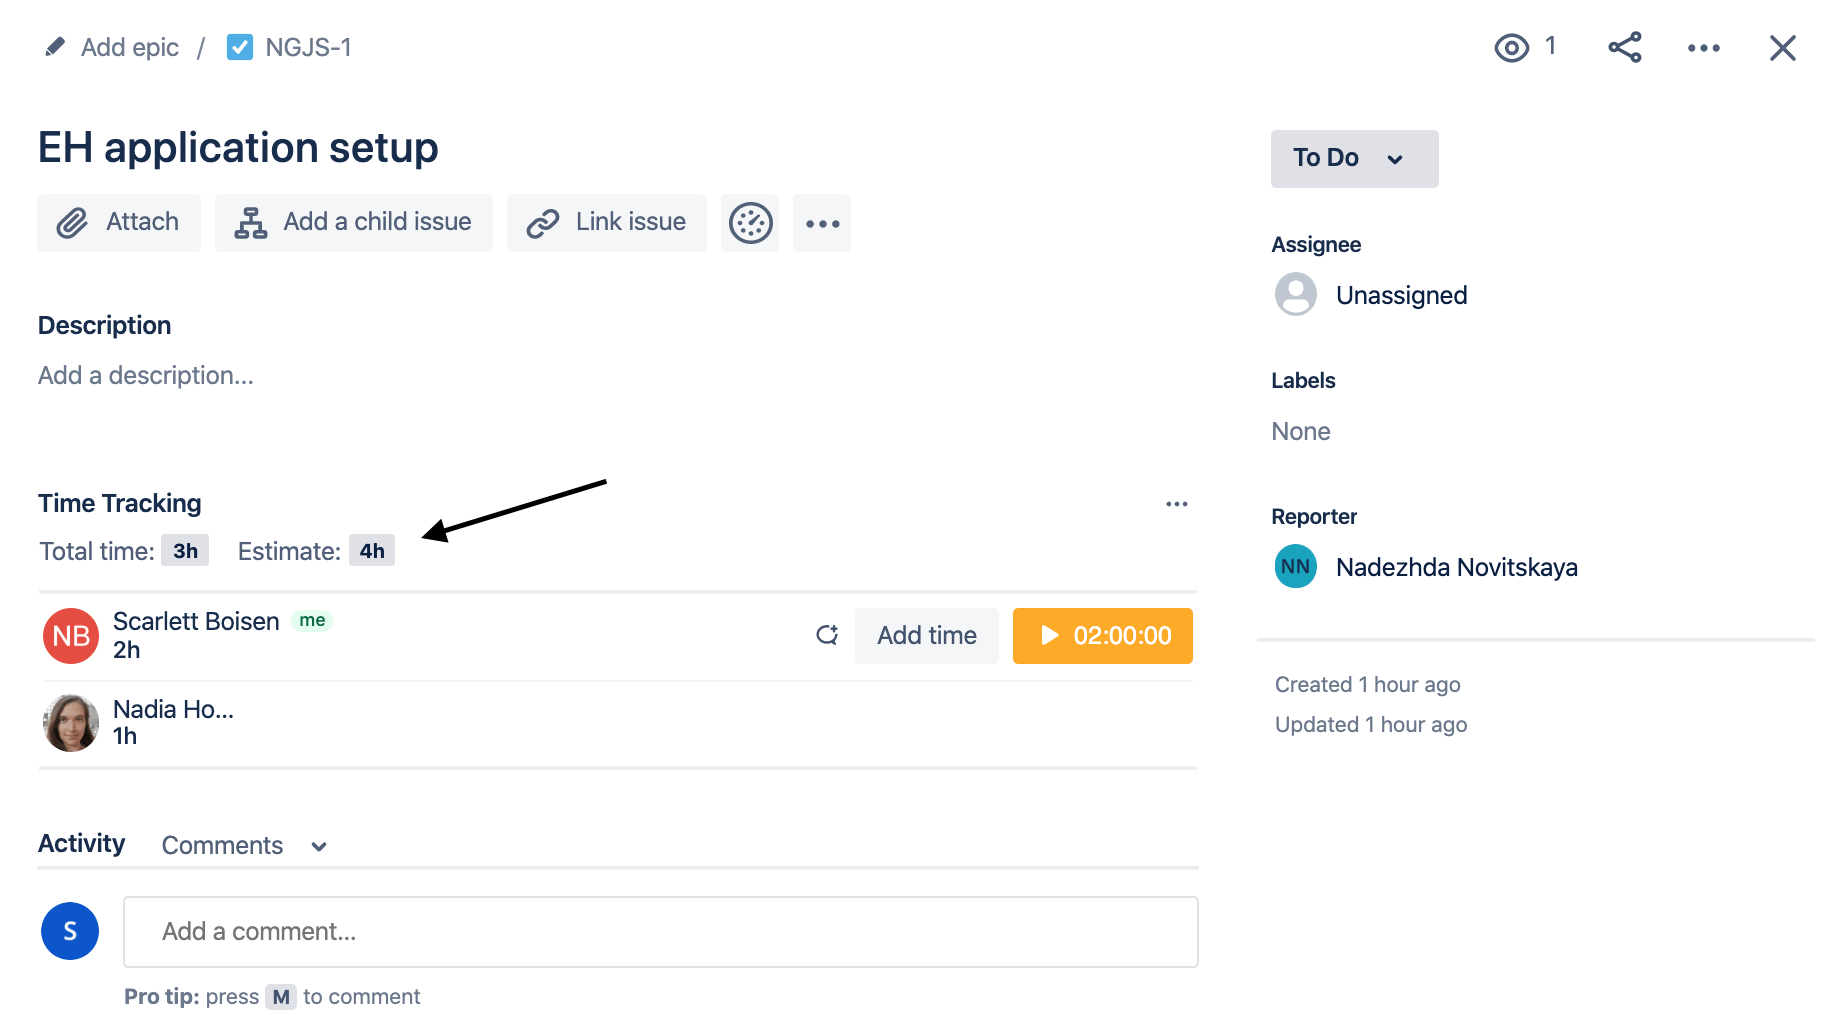Click the Add time button
The image size is (1846, 1032).
click(x=926, y=636)
